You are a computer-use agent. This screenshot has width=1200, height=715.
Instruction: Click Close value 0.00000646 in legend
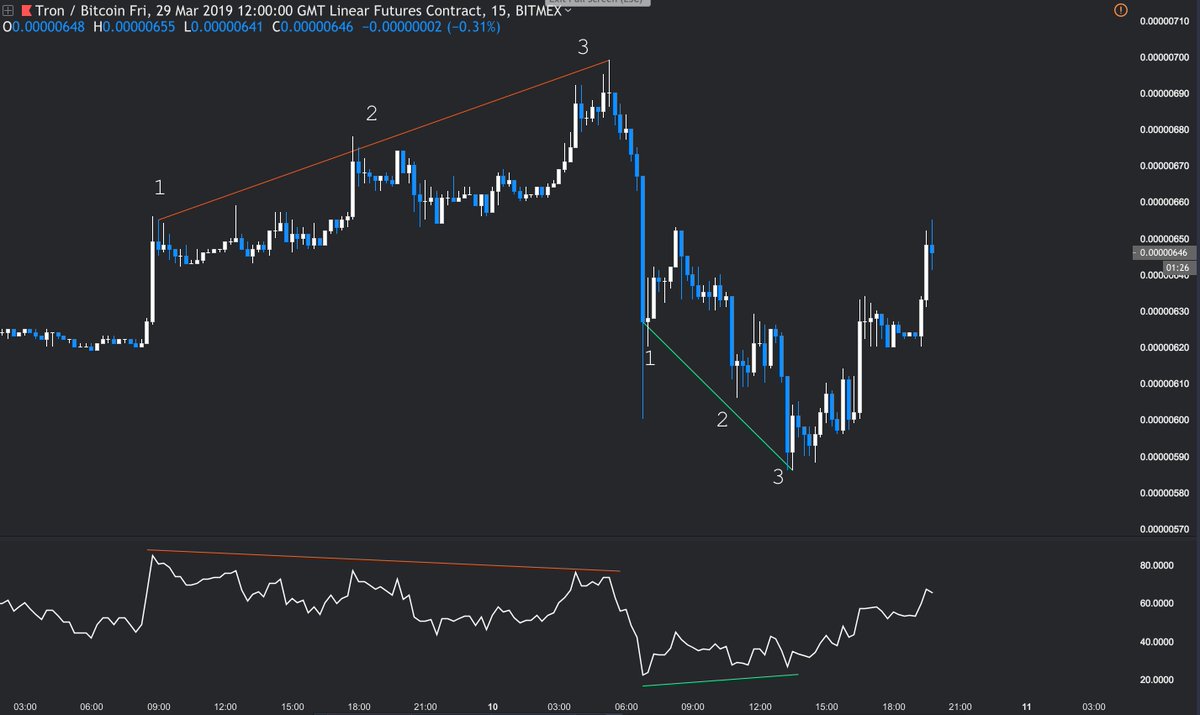(x=313, y=28)
